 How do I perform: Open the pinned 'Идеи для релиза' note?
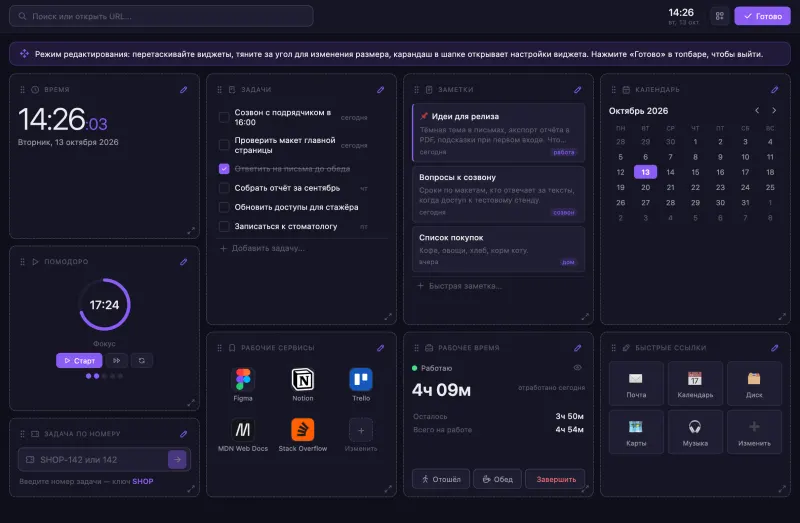[x=498, y=133]
